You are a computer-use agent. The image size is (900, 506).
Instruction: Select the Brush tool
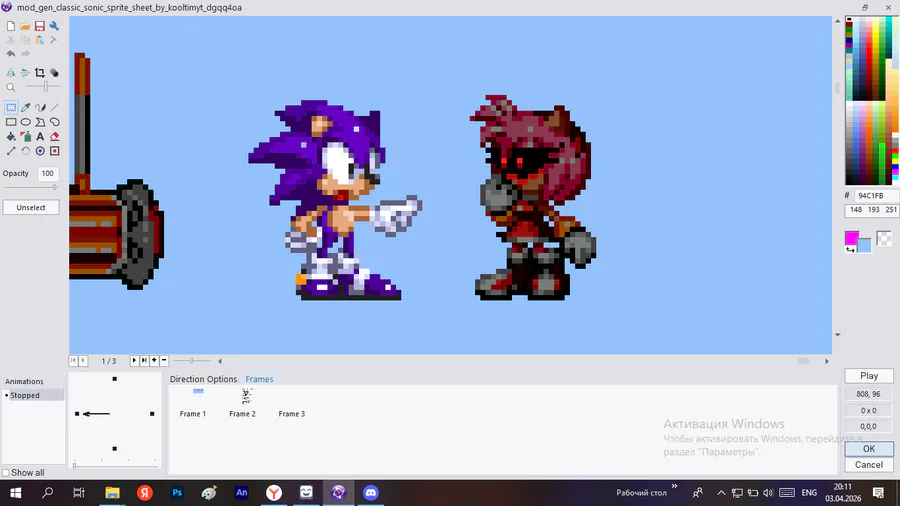[x=40, y=107]
